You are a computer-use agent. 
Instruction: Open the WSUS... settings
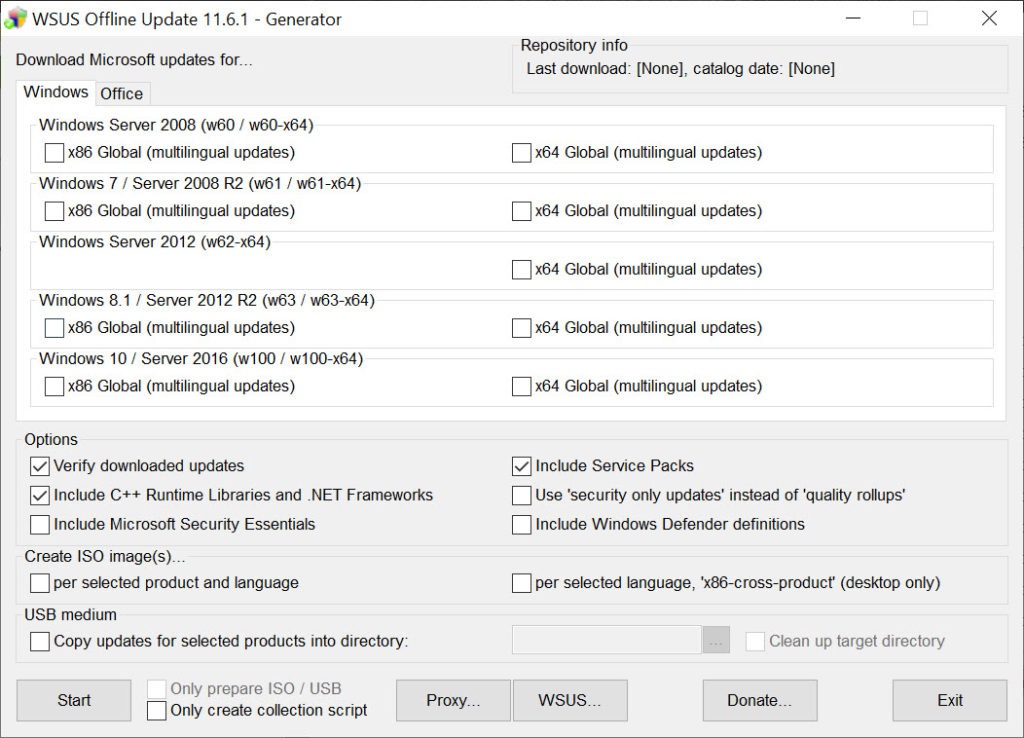pos(570,700)
